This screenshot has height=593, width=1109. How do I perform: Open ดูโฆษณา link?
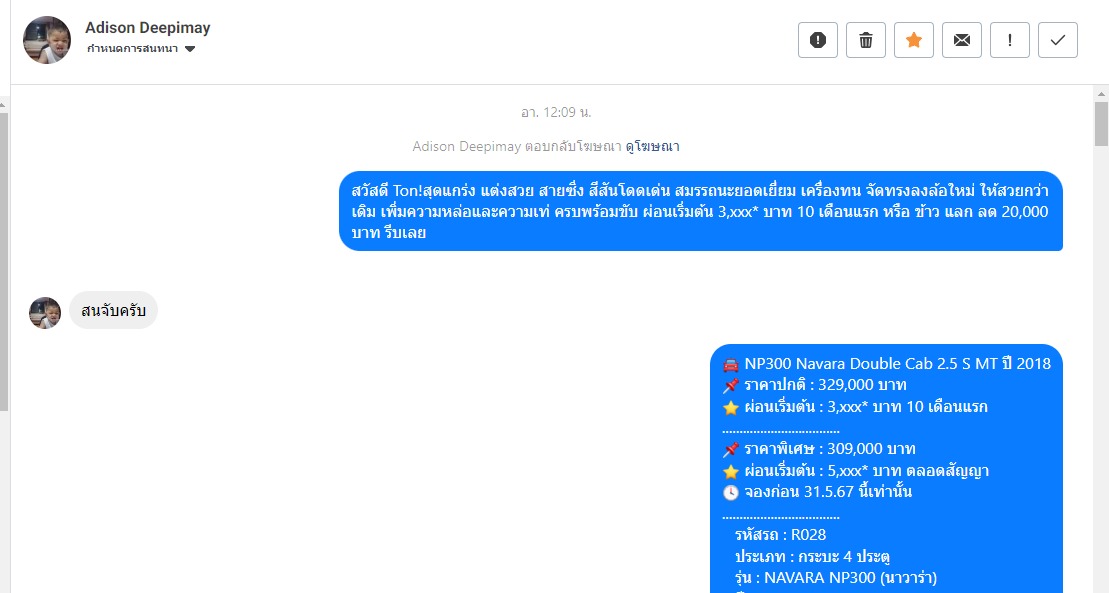coord(652,146)
